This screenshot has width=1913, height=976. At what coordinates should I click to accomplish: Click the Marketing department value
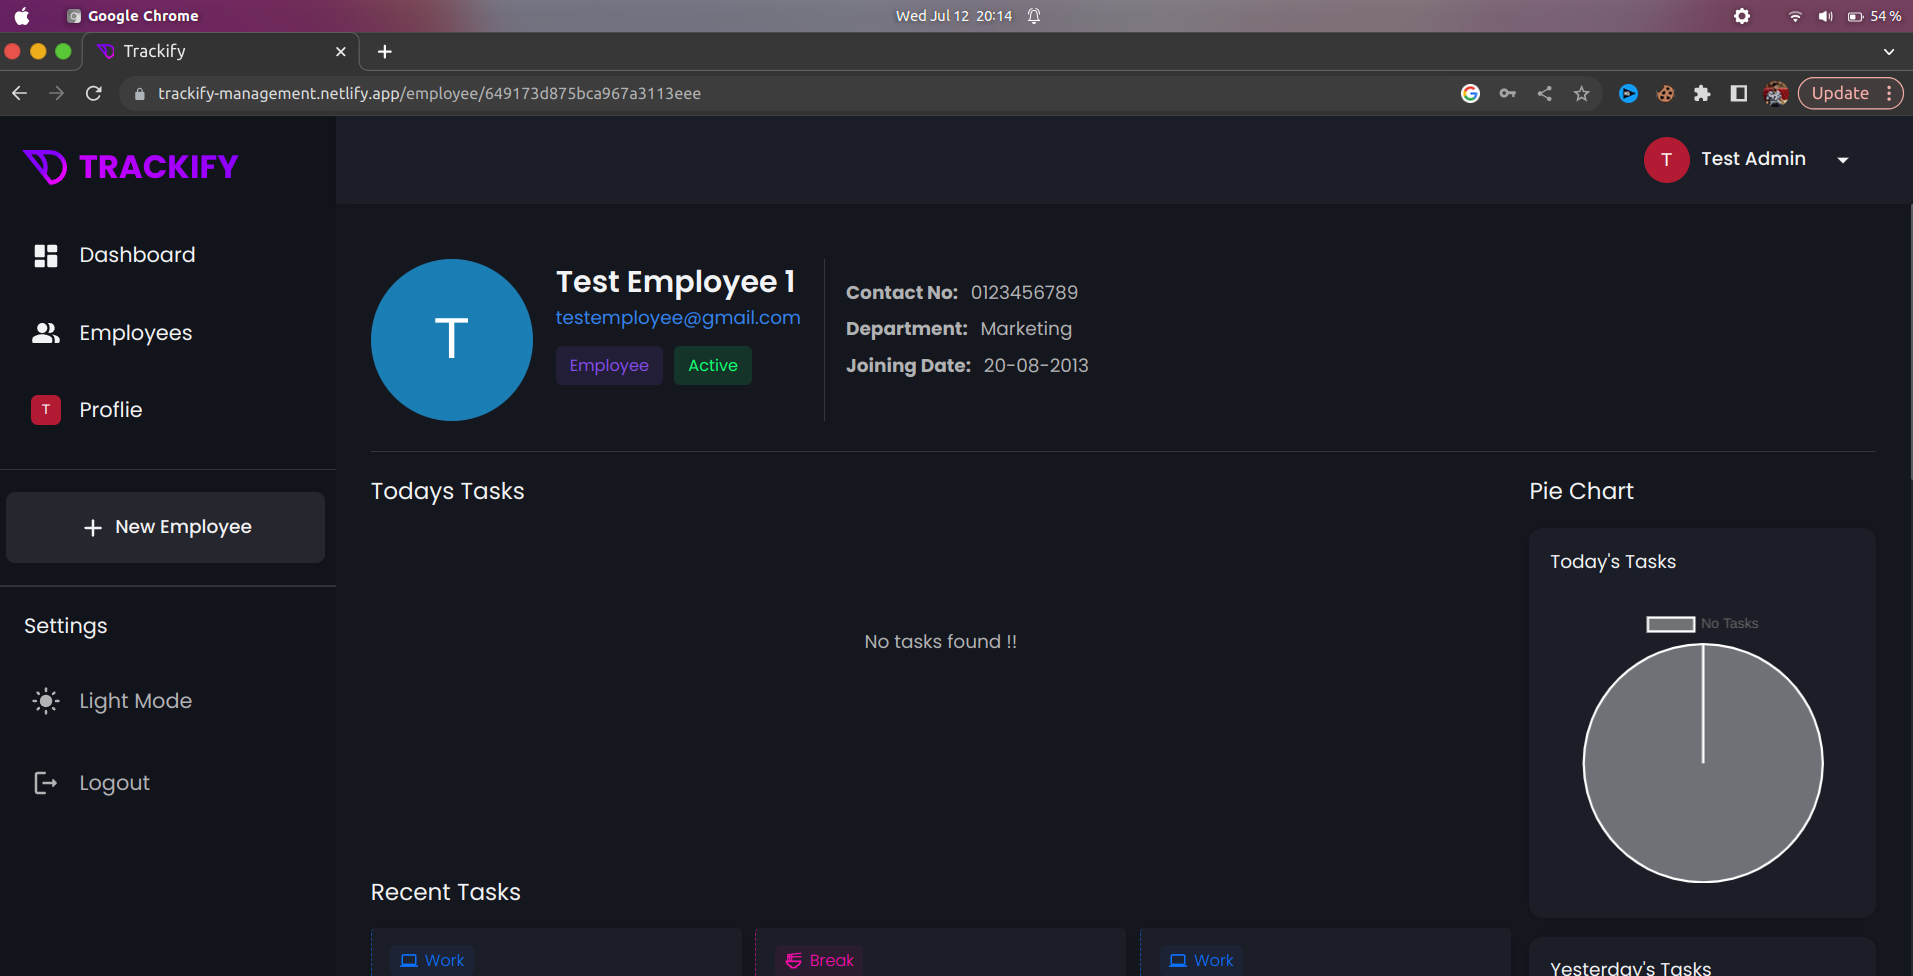tap(1026, 329)
